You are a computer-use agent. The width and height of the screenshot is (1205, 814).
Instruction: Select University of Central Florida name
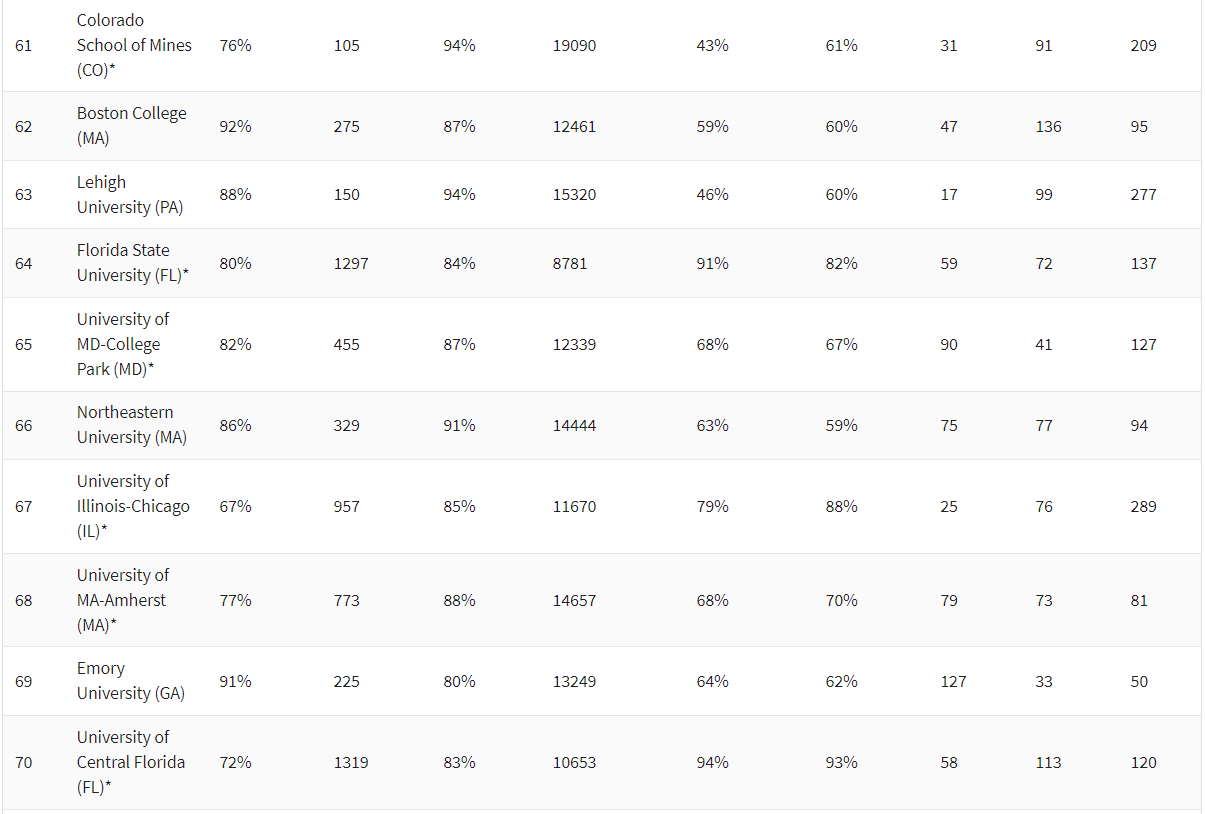coord(130,762)
